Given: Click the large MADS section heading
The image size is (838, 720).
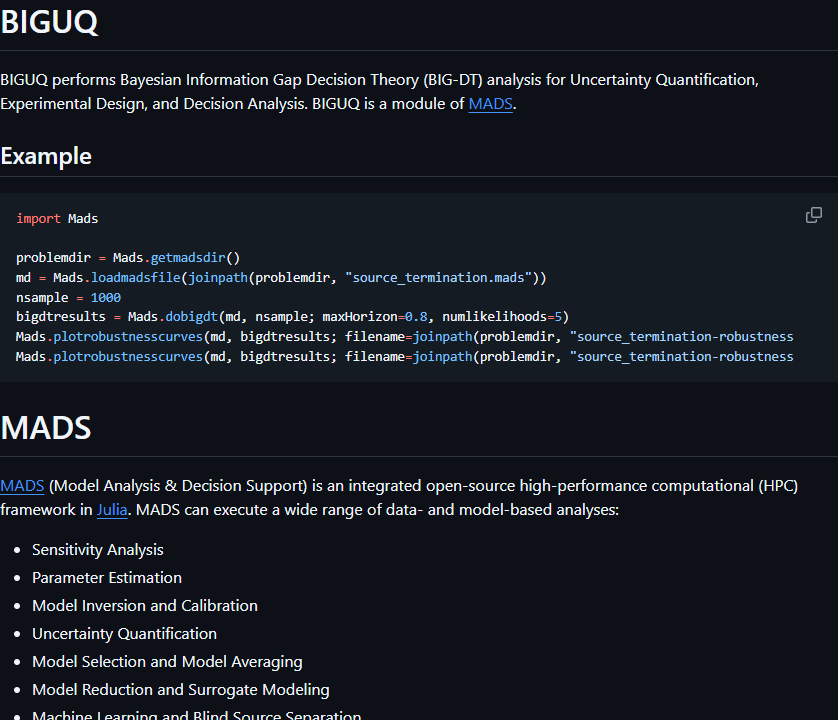Looking at the screenshot, I should (46, 428).
